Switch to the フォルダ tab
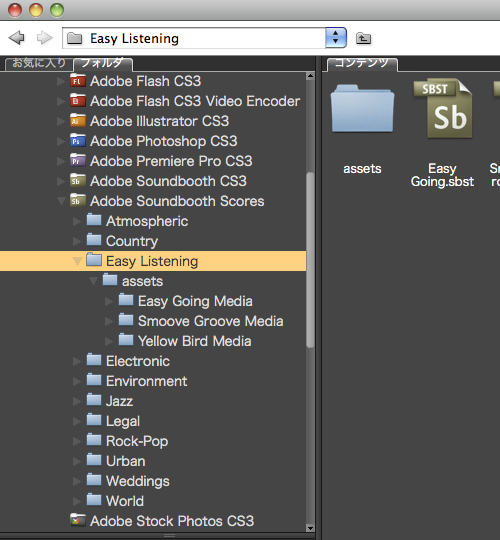This screenshot has width=500, height=540. tap(103, 63)
